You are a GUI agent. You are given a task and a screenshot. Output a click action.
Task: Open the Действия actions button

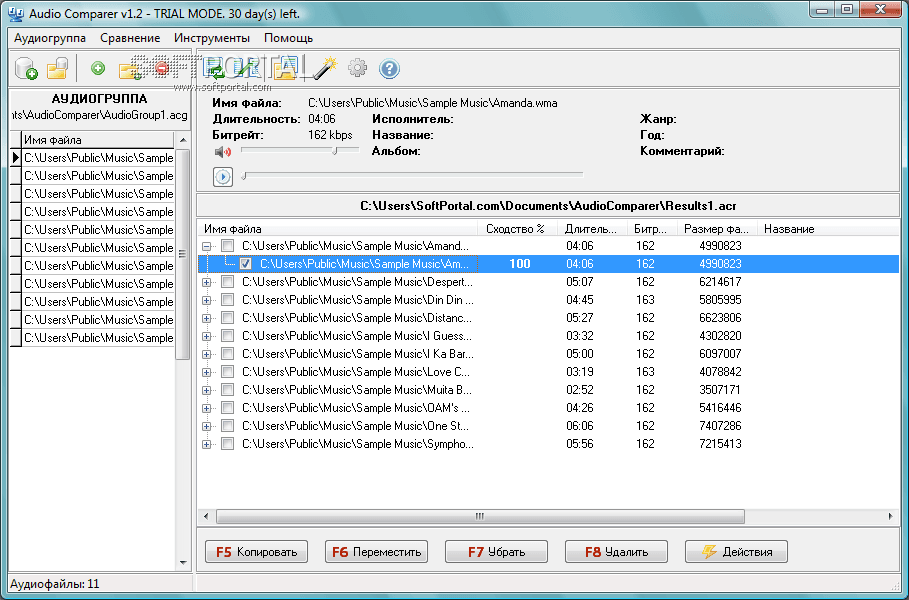click(736, 551)
